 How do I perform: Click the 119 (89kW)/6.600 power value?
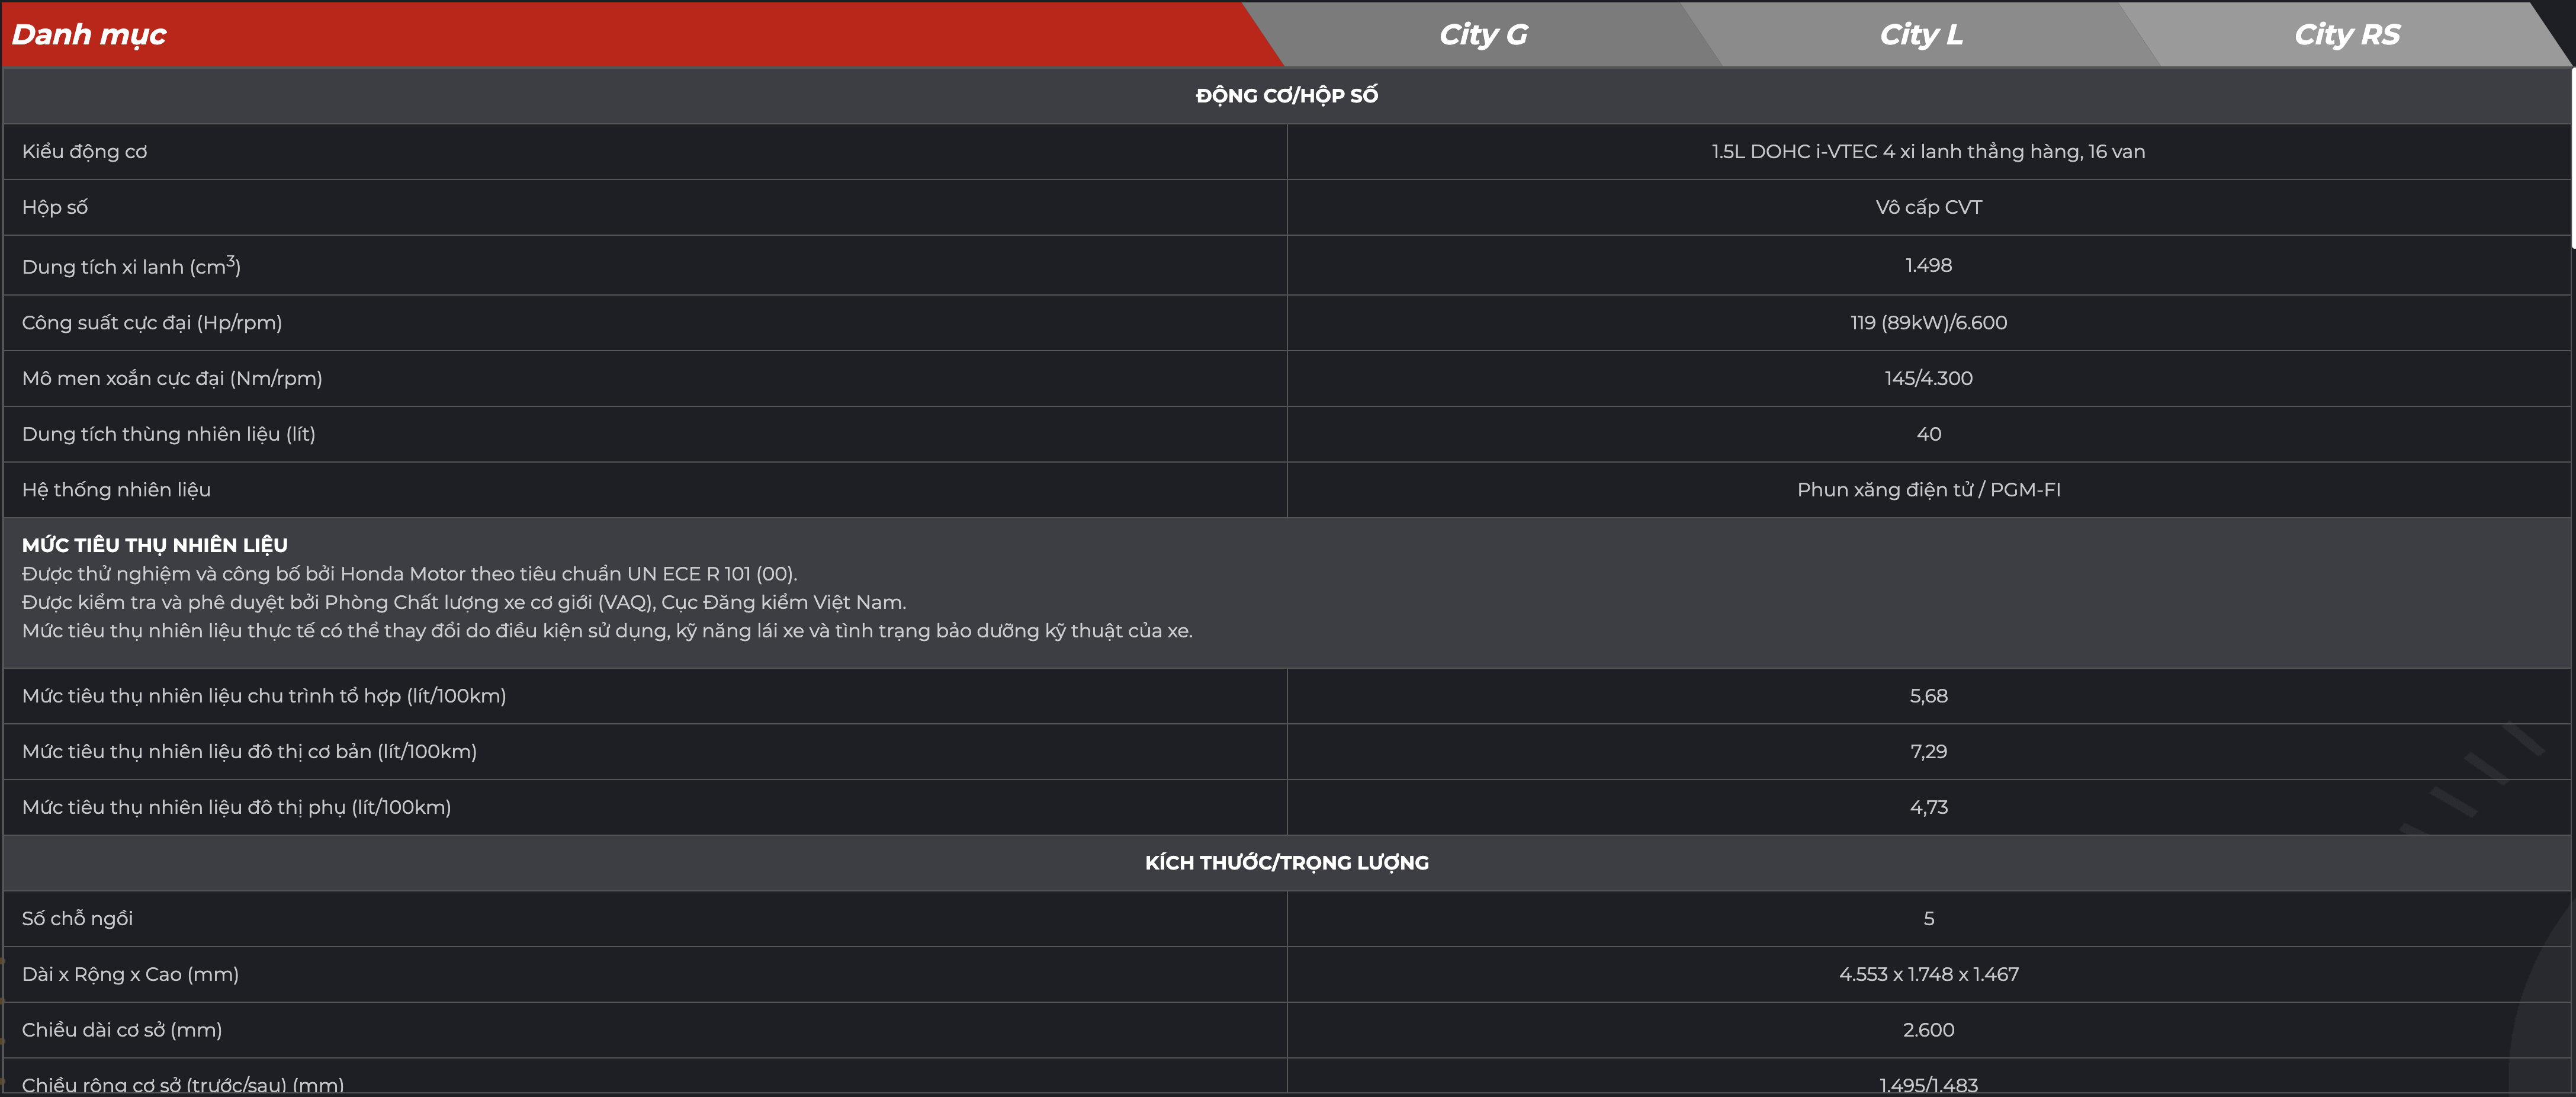point(1928,323)
